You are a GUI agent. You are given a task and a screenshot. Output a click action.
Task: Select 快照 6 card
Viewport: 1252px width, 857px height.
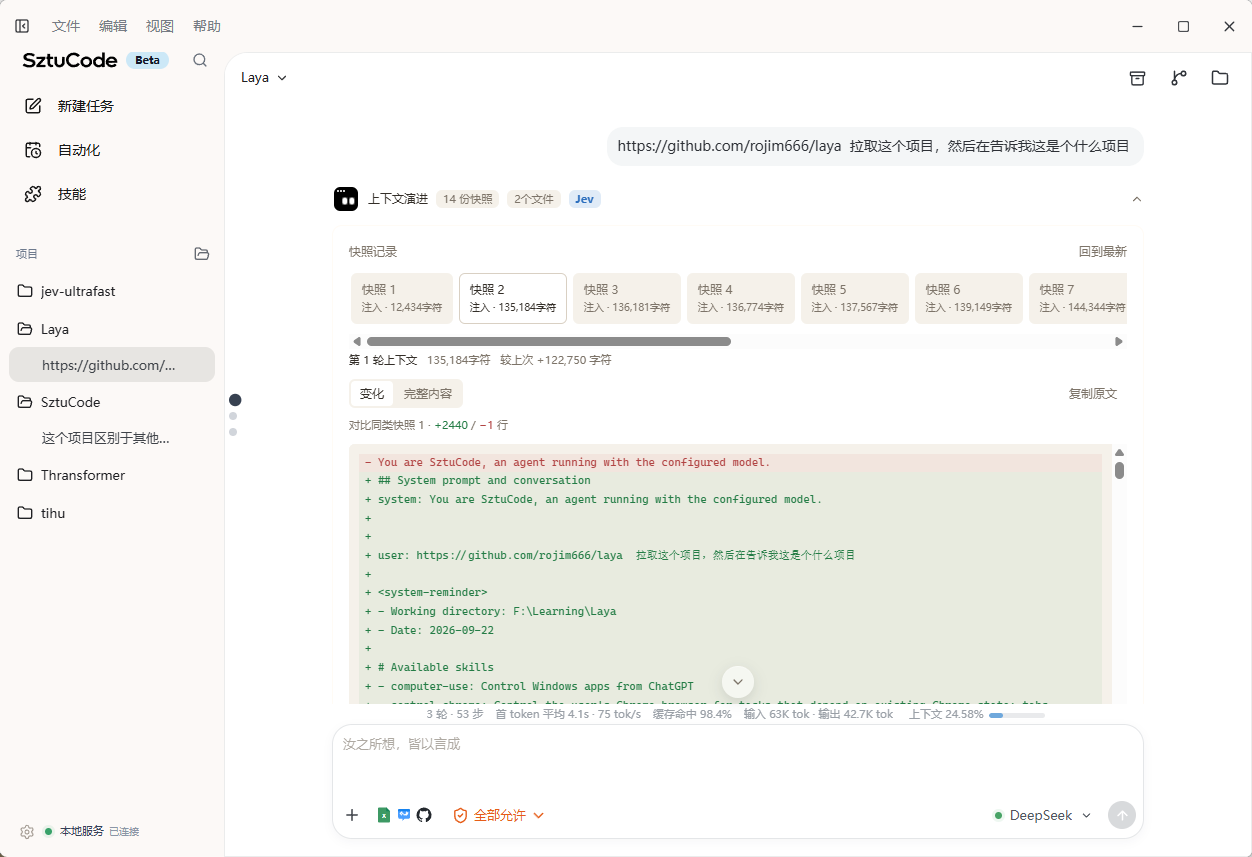pyautogui.click(x=969, y=298)
